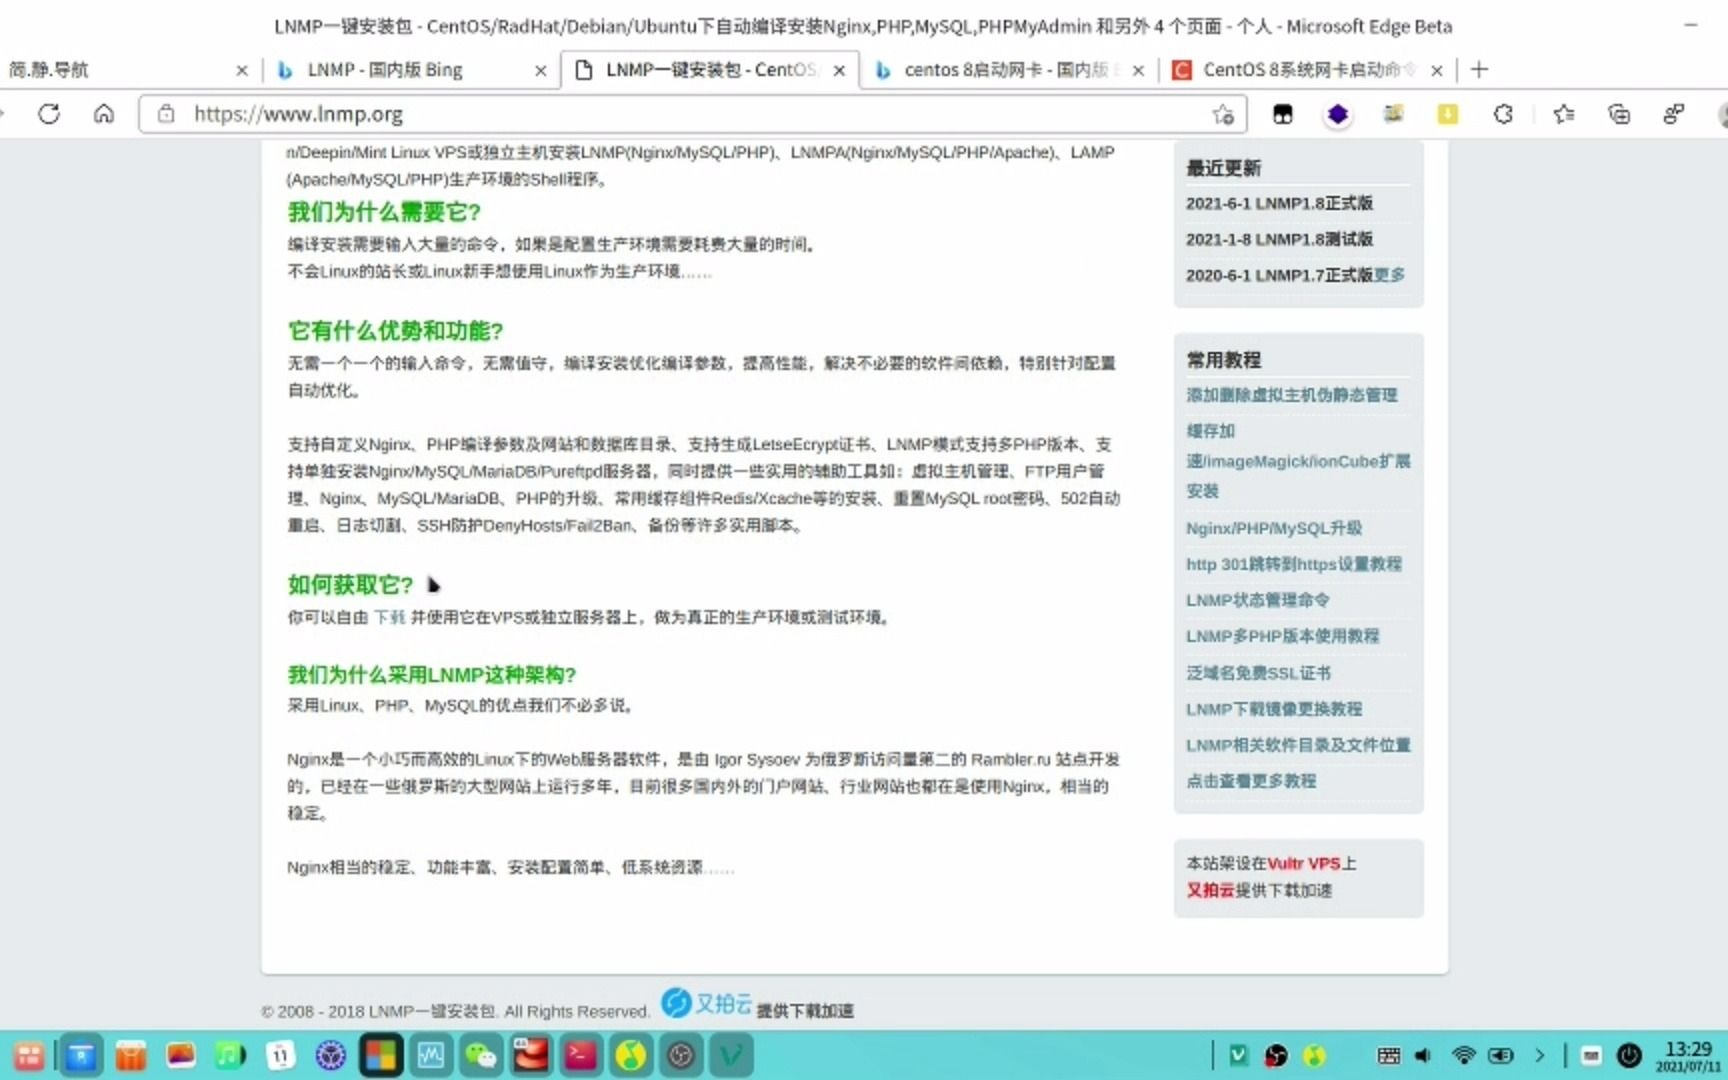The height and width of the screenshot is (1080, 1728).
Task: Open the yellow download extension icon
Action: [x=1447, y=114]
